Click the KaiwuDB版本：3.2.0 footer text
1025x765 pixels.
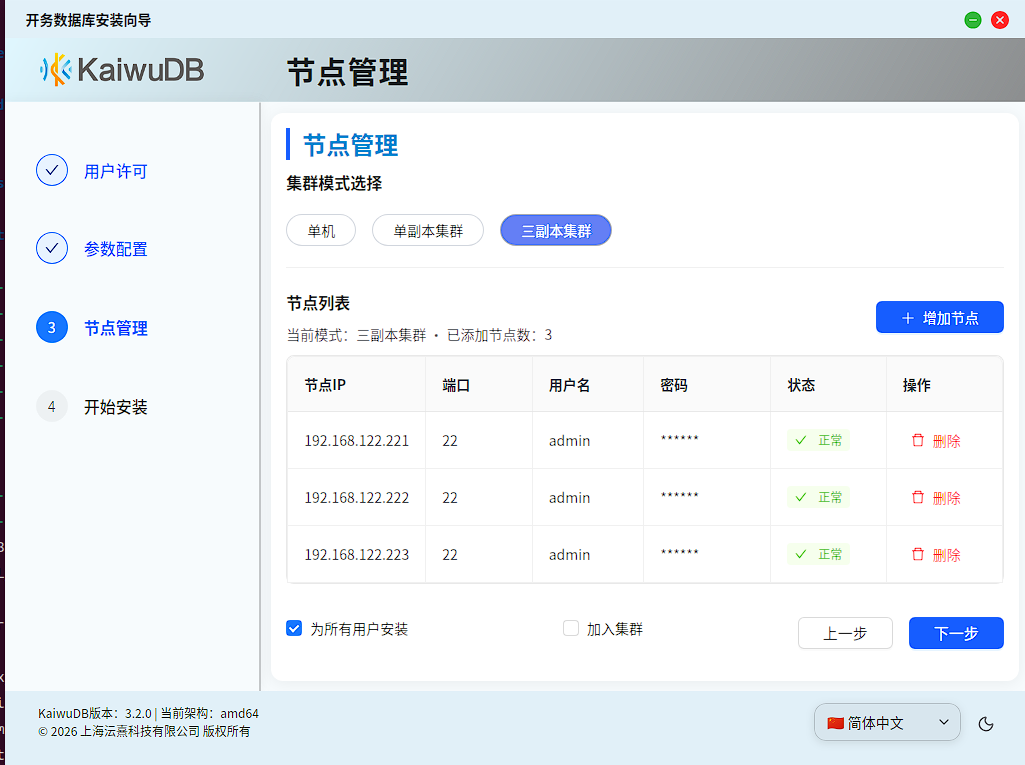click(95, 713)
